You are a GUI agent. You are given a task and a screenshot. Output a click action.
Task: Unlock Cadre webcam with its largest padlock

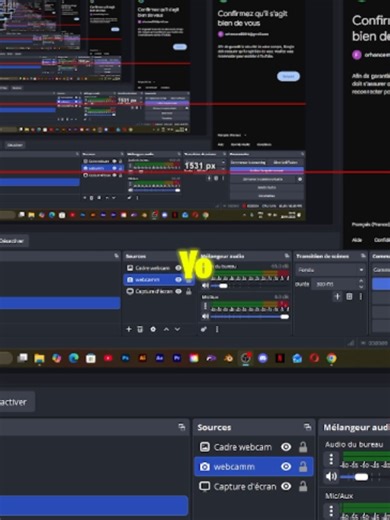click(x=303, y=447)
